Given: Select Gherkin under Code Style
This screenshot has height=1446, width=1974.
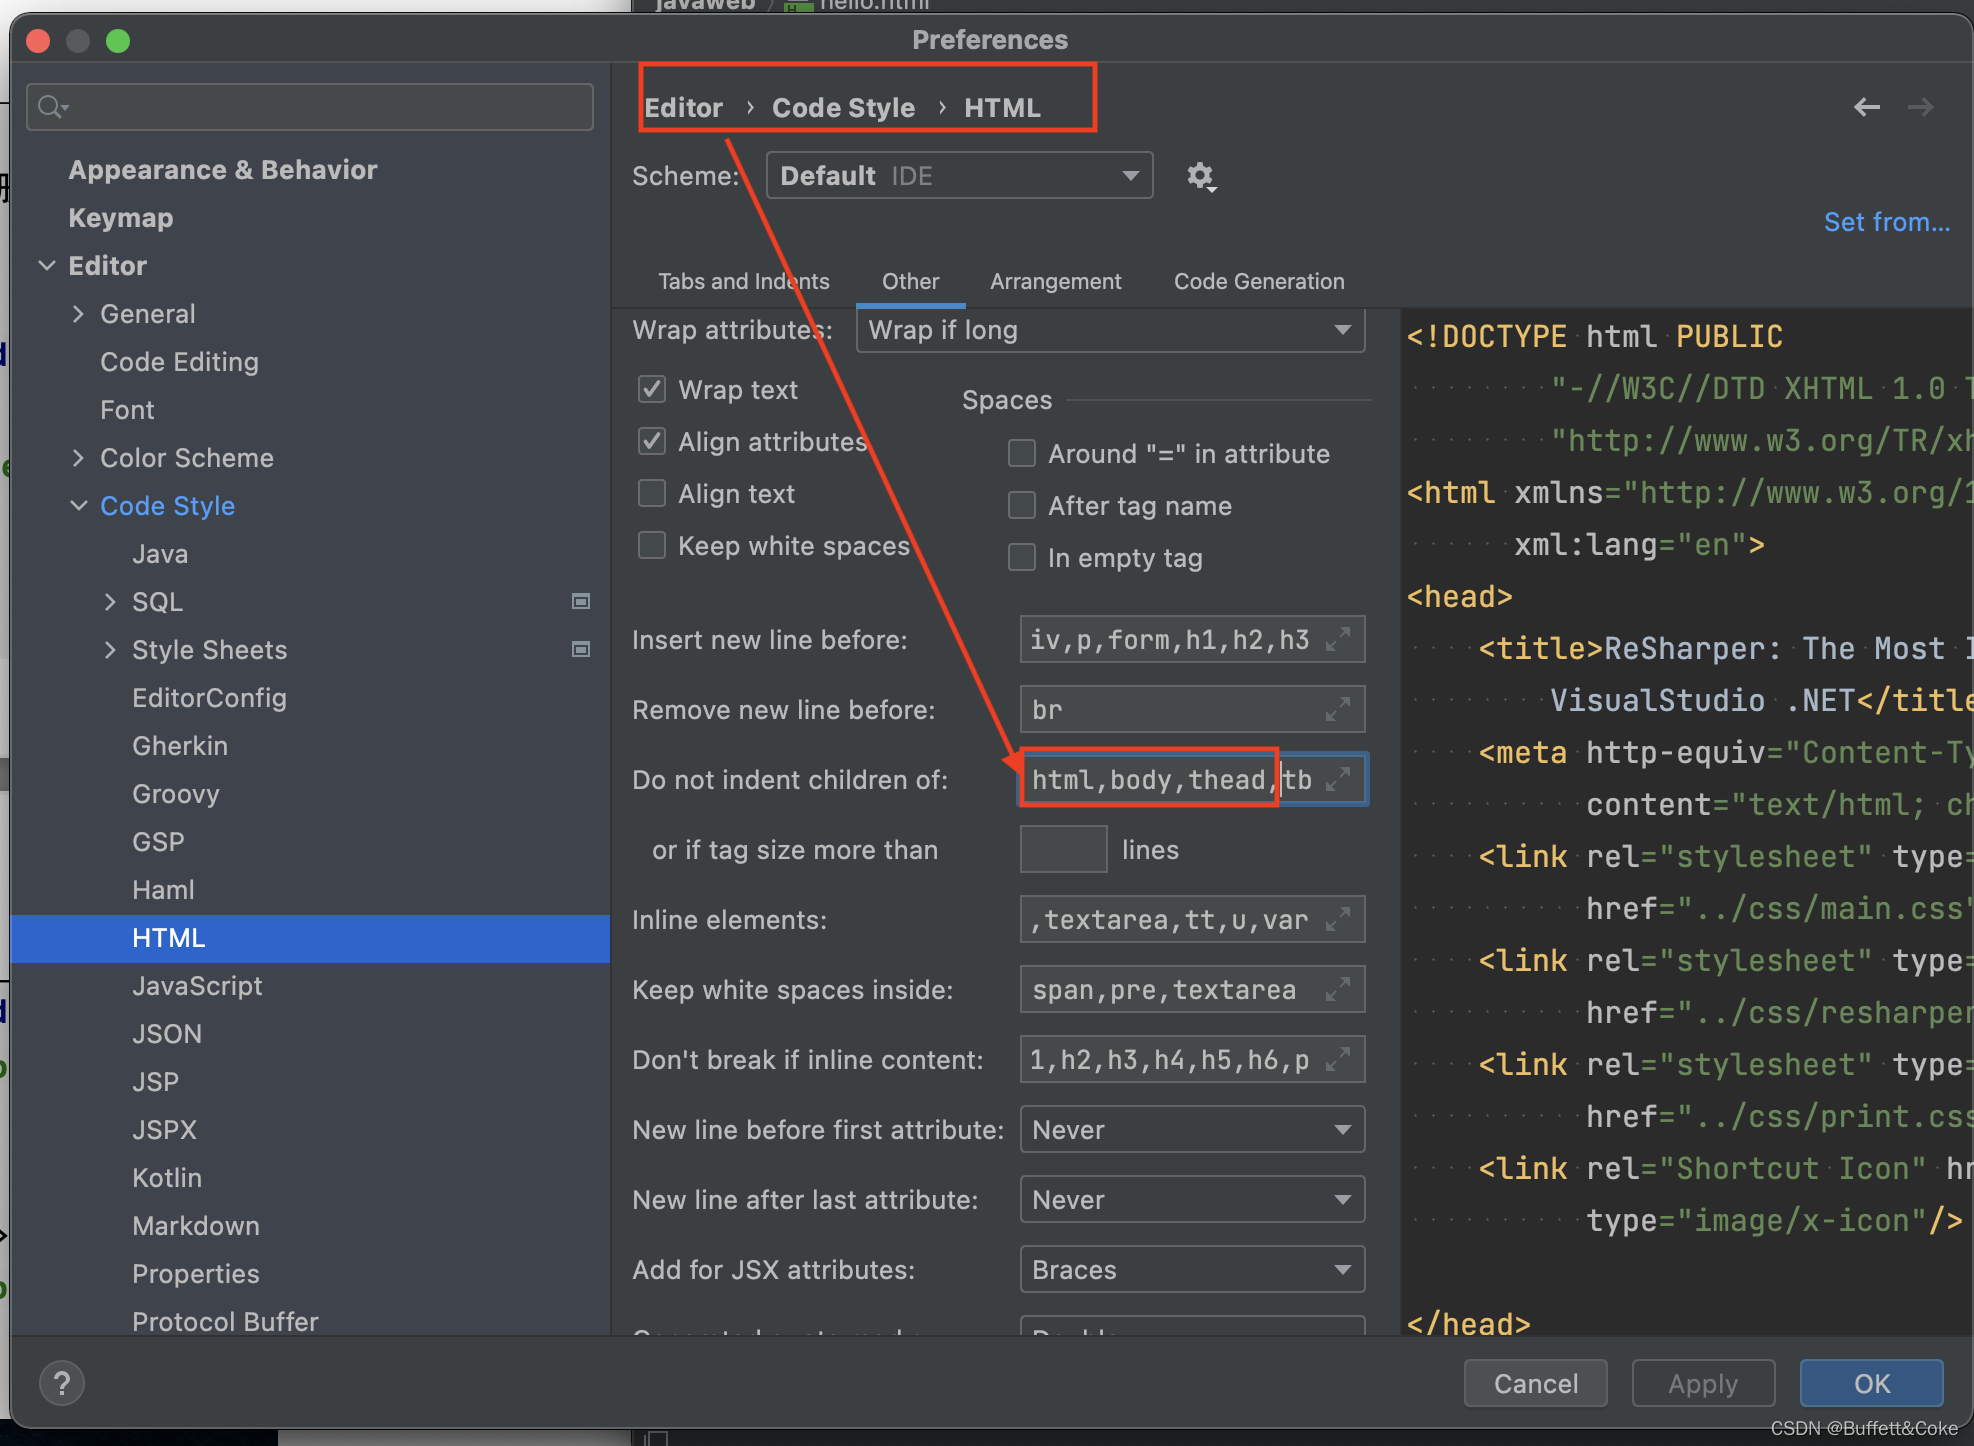Looking at the screenshot, I should [x=180, y=745].
